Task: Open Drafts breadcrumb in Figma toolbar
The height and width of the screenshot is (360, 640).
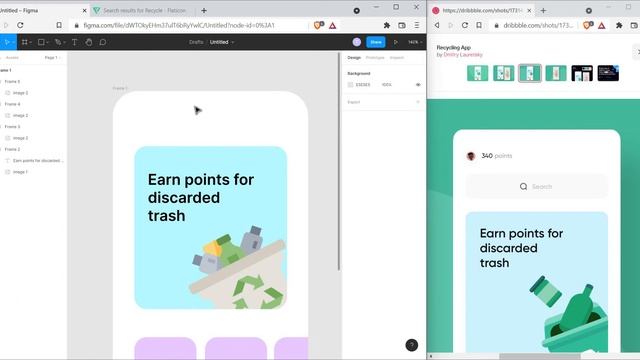Action: (x=196, y=42)
